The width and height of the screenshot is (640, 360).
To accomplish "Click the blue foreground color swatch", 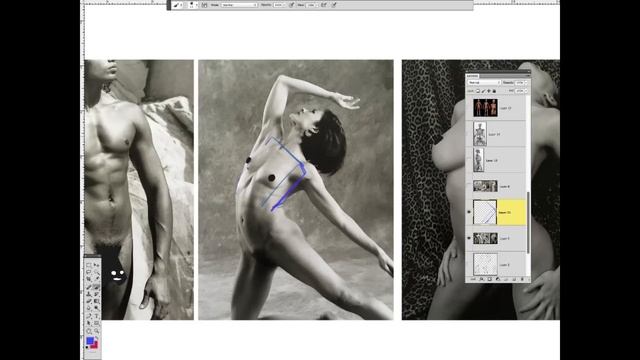I will 90,340.
